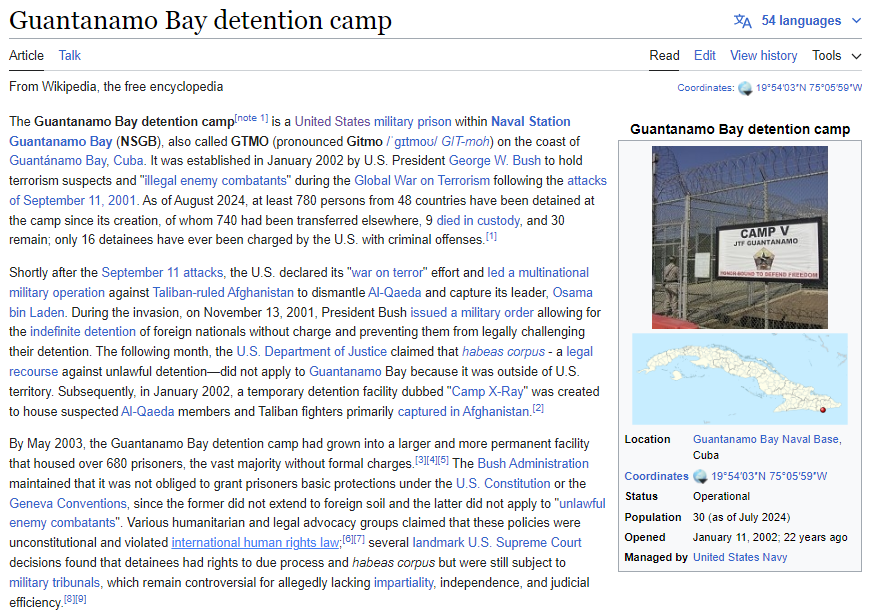Screen dimensions: 872x616
Task: Select the Article tab
Action: point(26,56)
